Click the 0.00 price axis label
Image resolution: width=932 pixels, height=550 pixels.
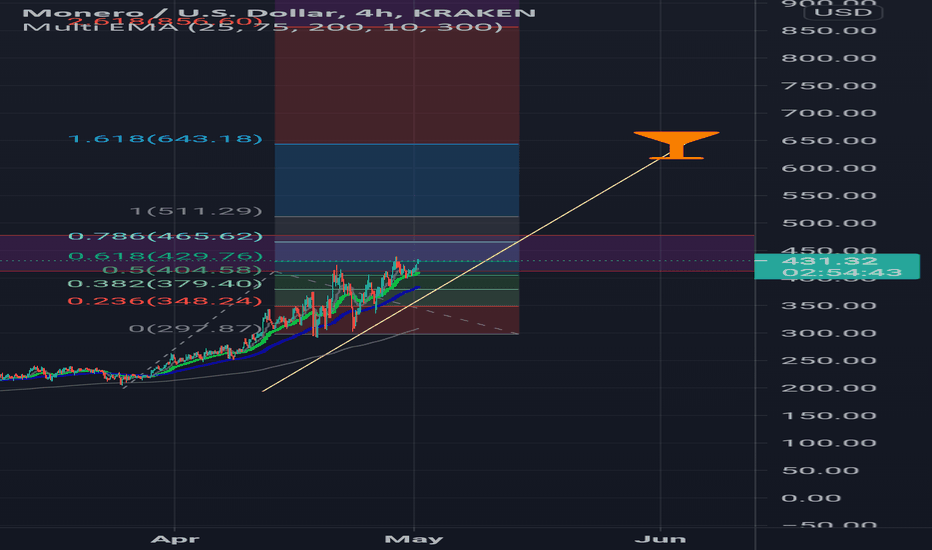(x=811, y=498)
